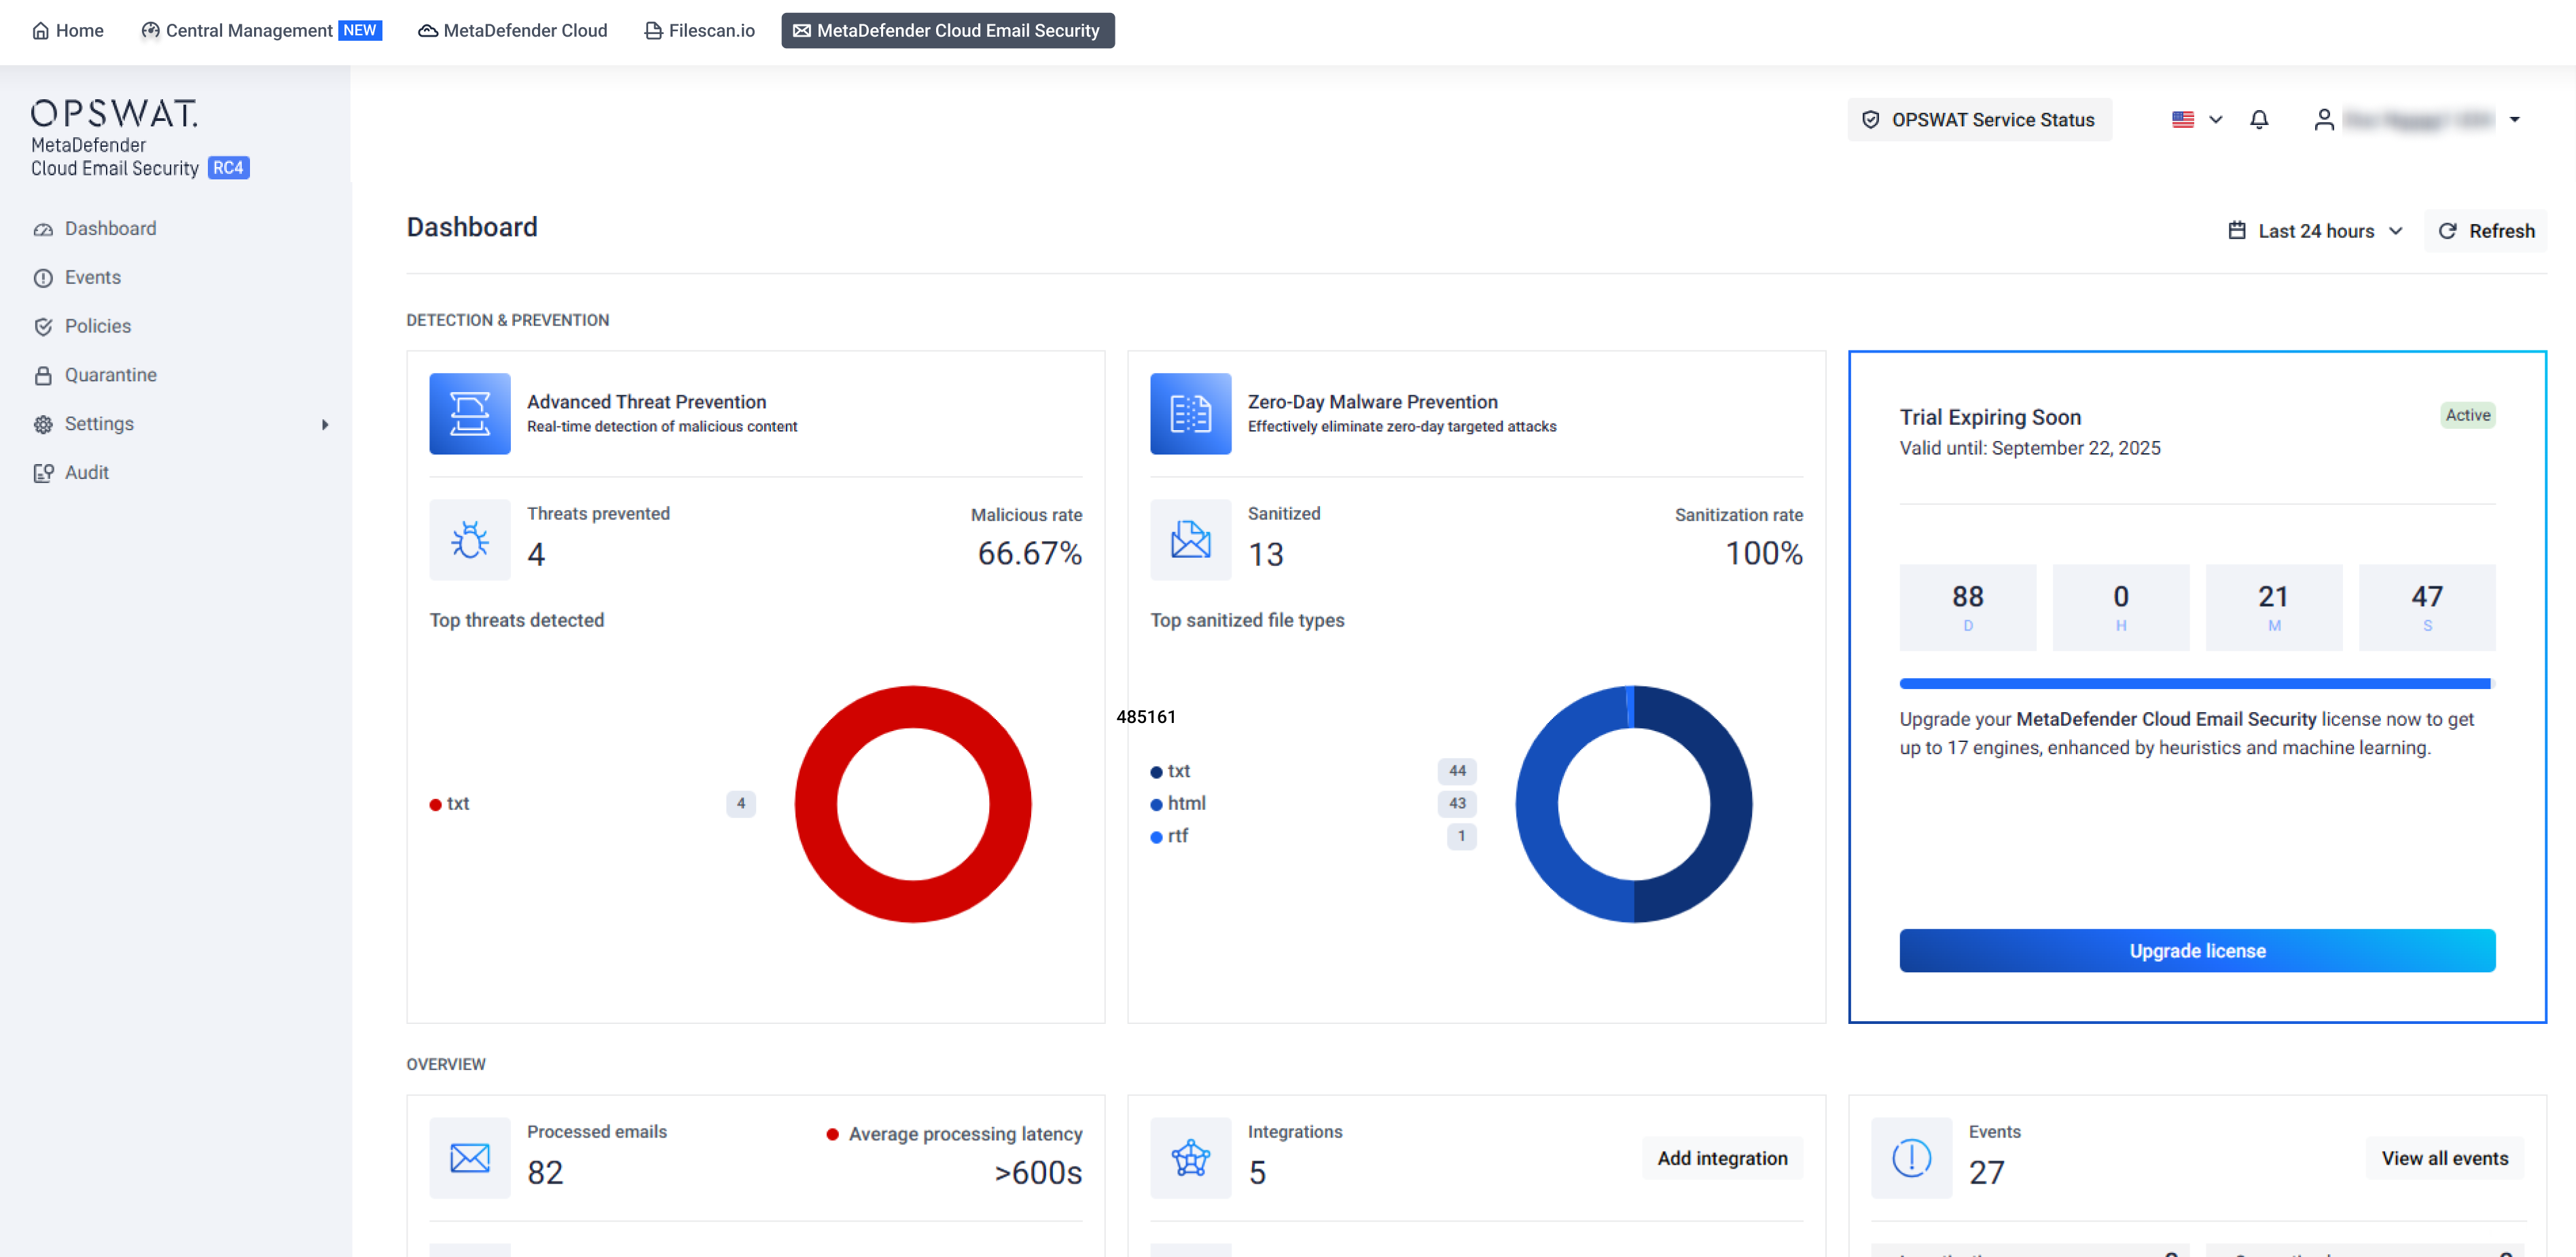
Task: Click the Integrations network icon
Action: pyautogui.click(x=1190, y=1158)
